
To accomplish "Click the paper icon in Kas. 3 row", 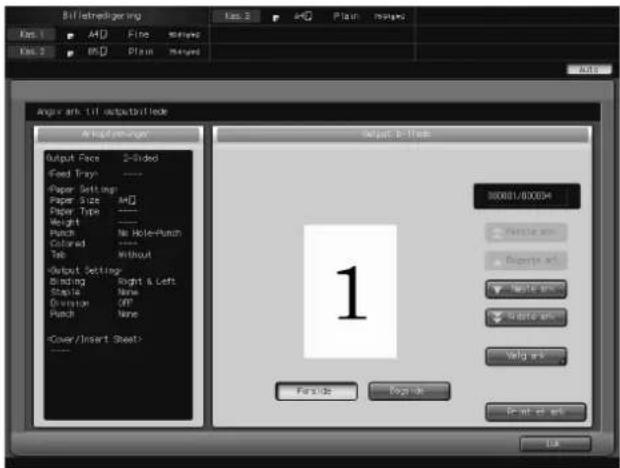I will 276,18.
